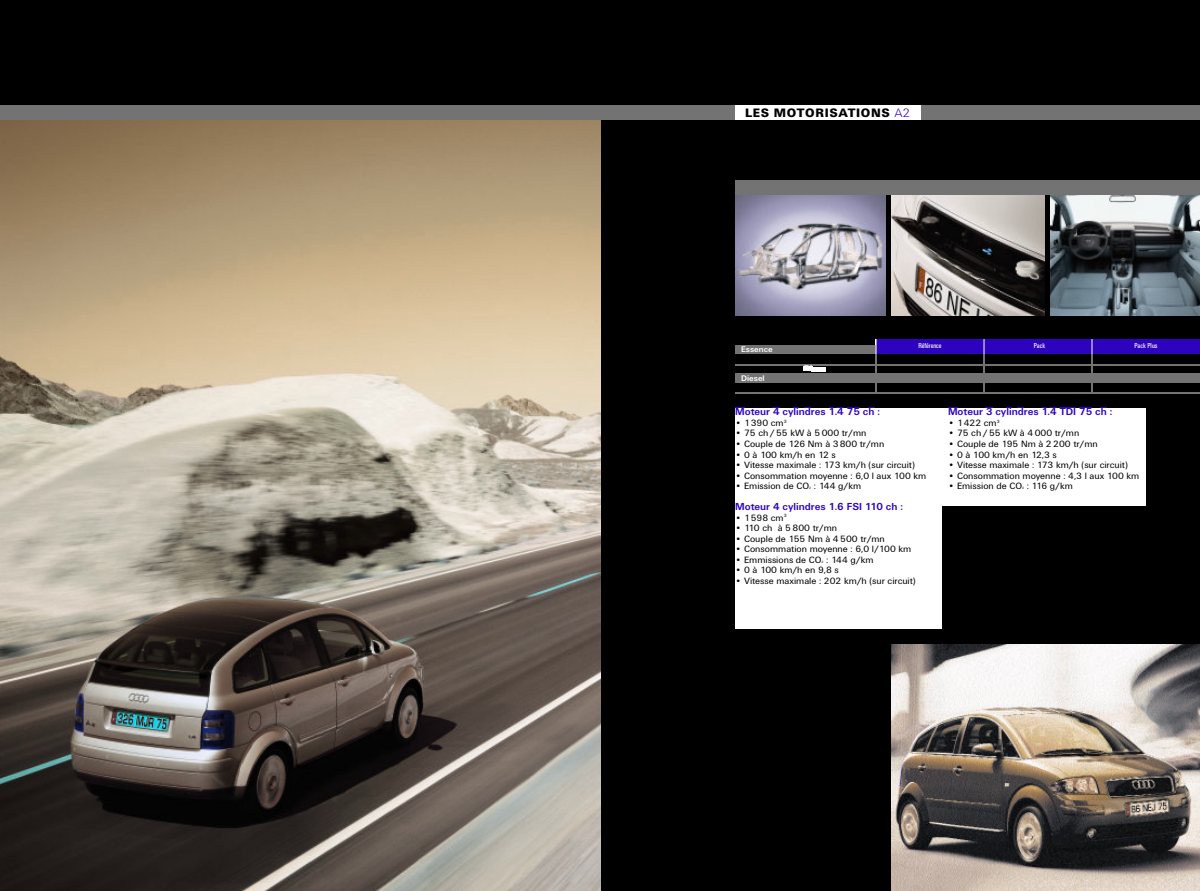Viewport: 1200px width, 891px height.
Task: Click the "LES MOTORISATIONS A2" page heading
Action: pyautogui.click(x=827, y=113)
